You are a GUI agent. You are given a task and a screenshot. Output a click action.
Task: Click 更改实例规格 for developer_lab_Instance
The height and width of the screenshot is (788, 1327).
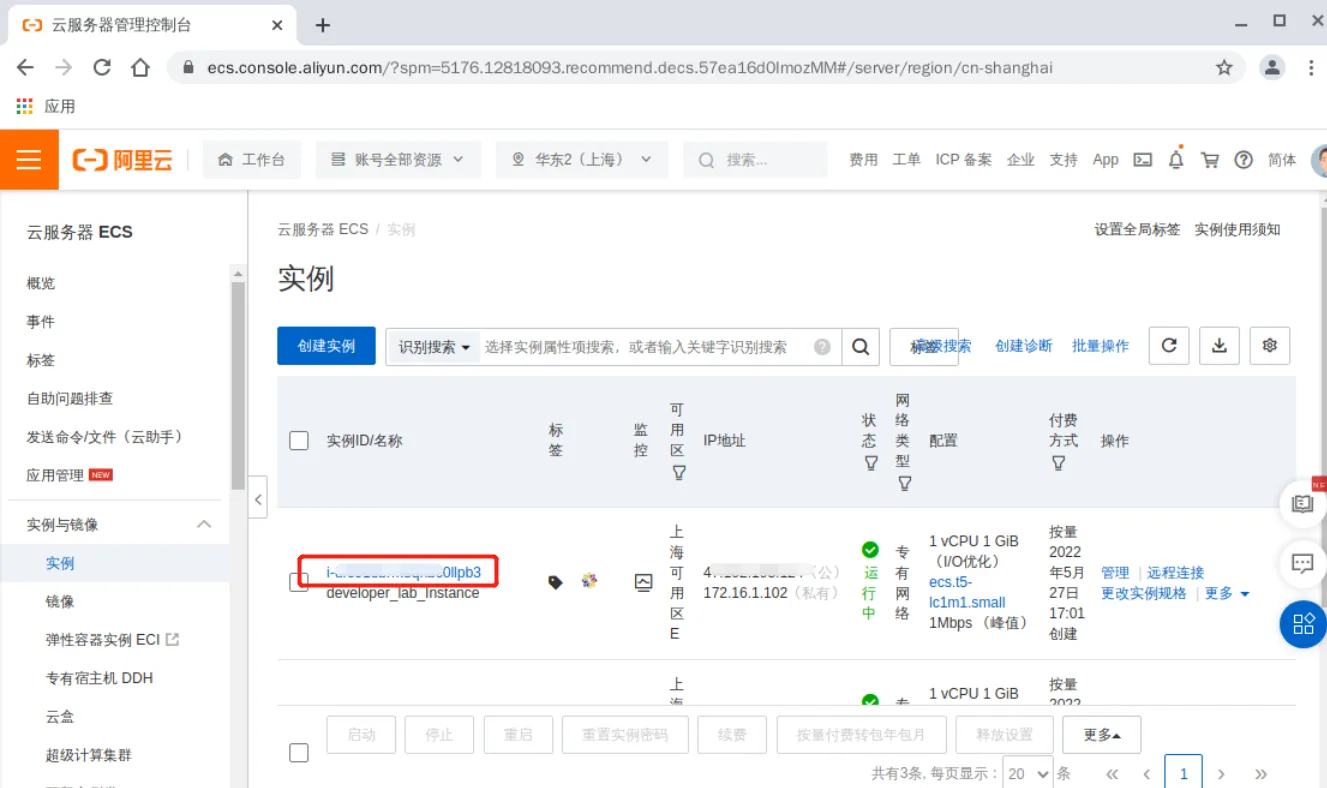tap(1144, 594)
